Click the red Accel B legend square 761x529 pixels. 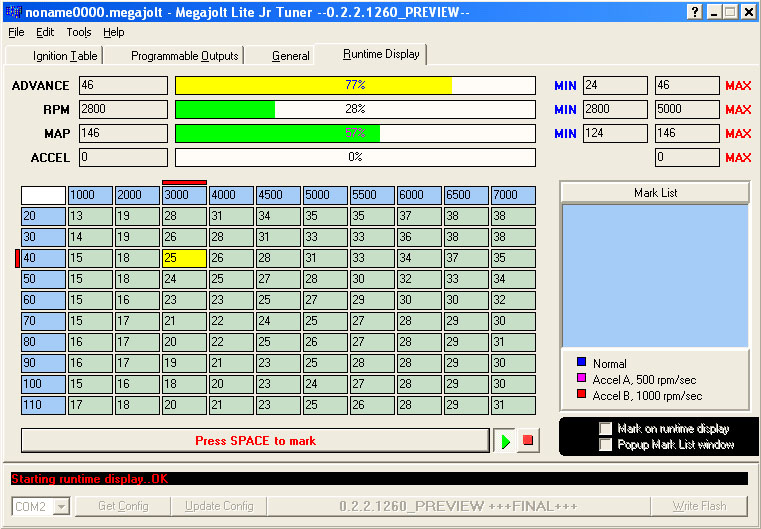(x=581, y=394)
